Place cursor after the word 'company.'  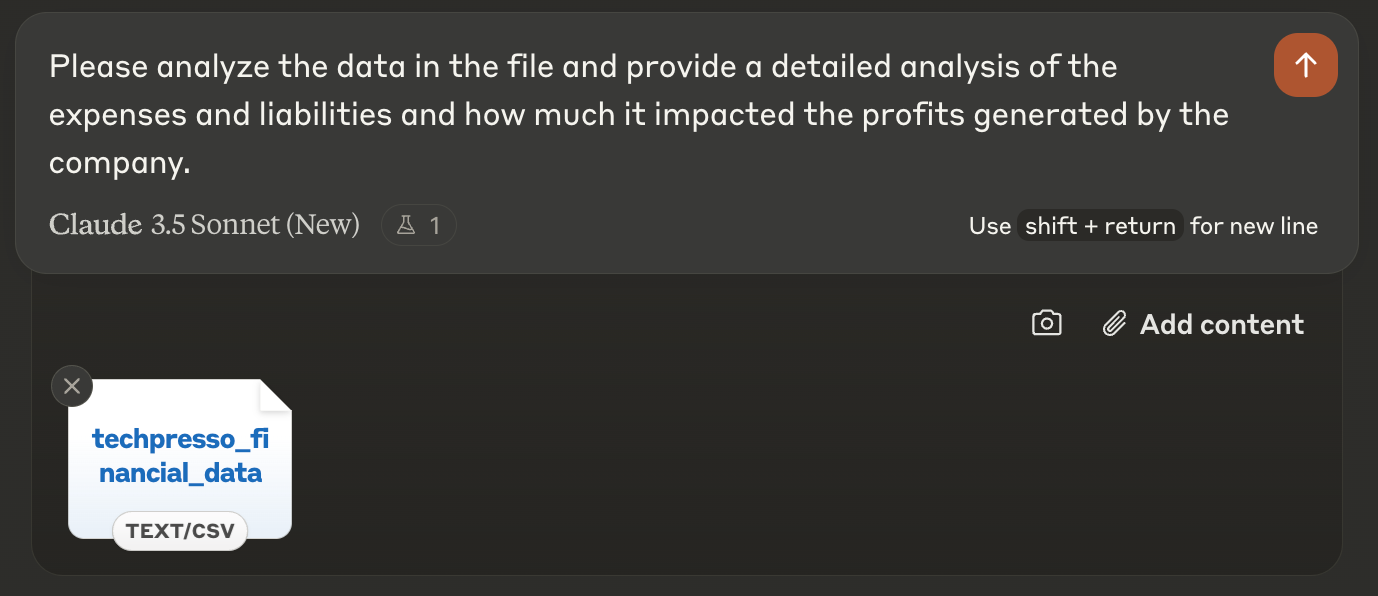(191, 163)
